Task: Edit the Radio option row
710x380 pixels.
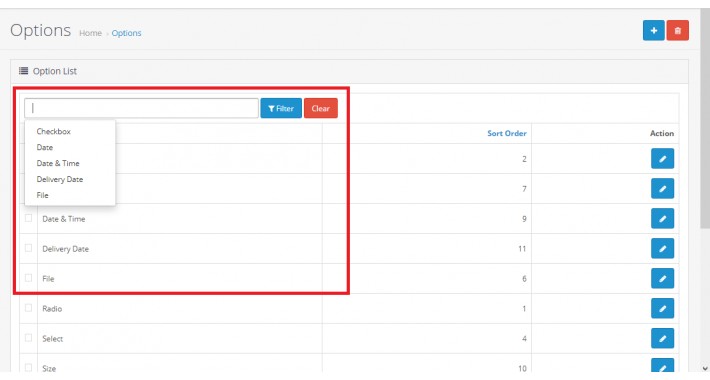Action: [x=662, y=308]
